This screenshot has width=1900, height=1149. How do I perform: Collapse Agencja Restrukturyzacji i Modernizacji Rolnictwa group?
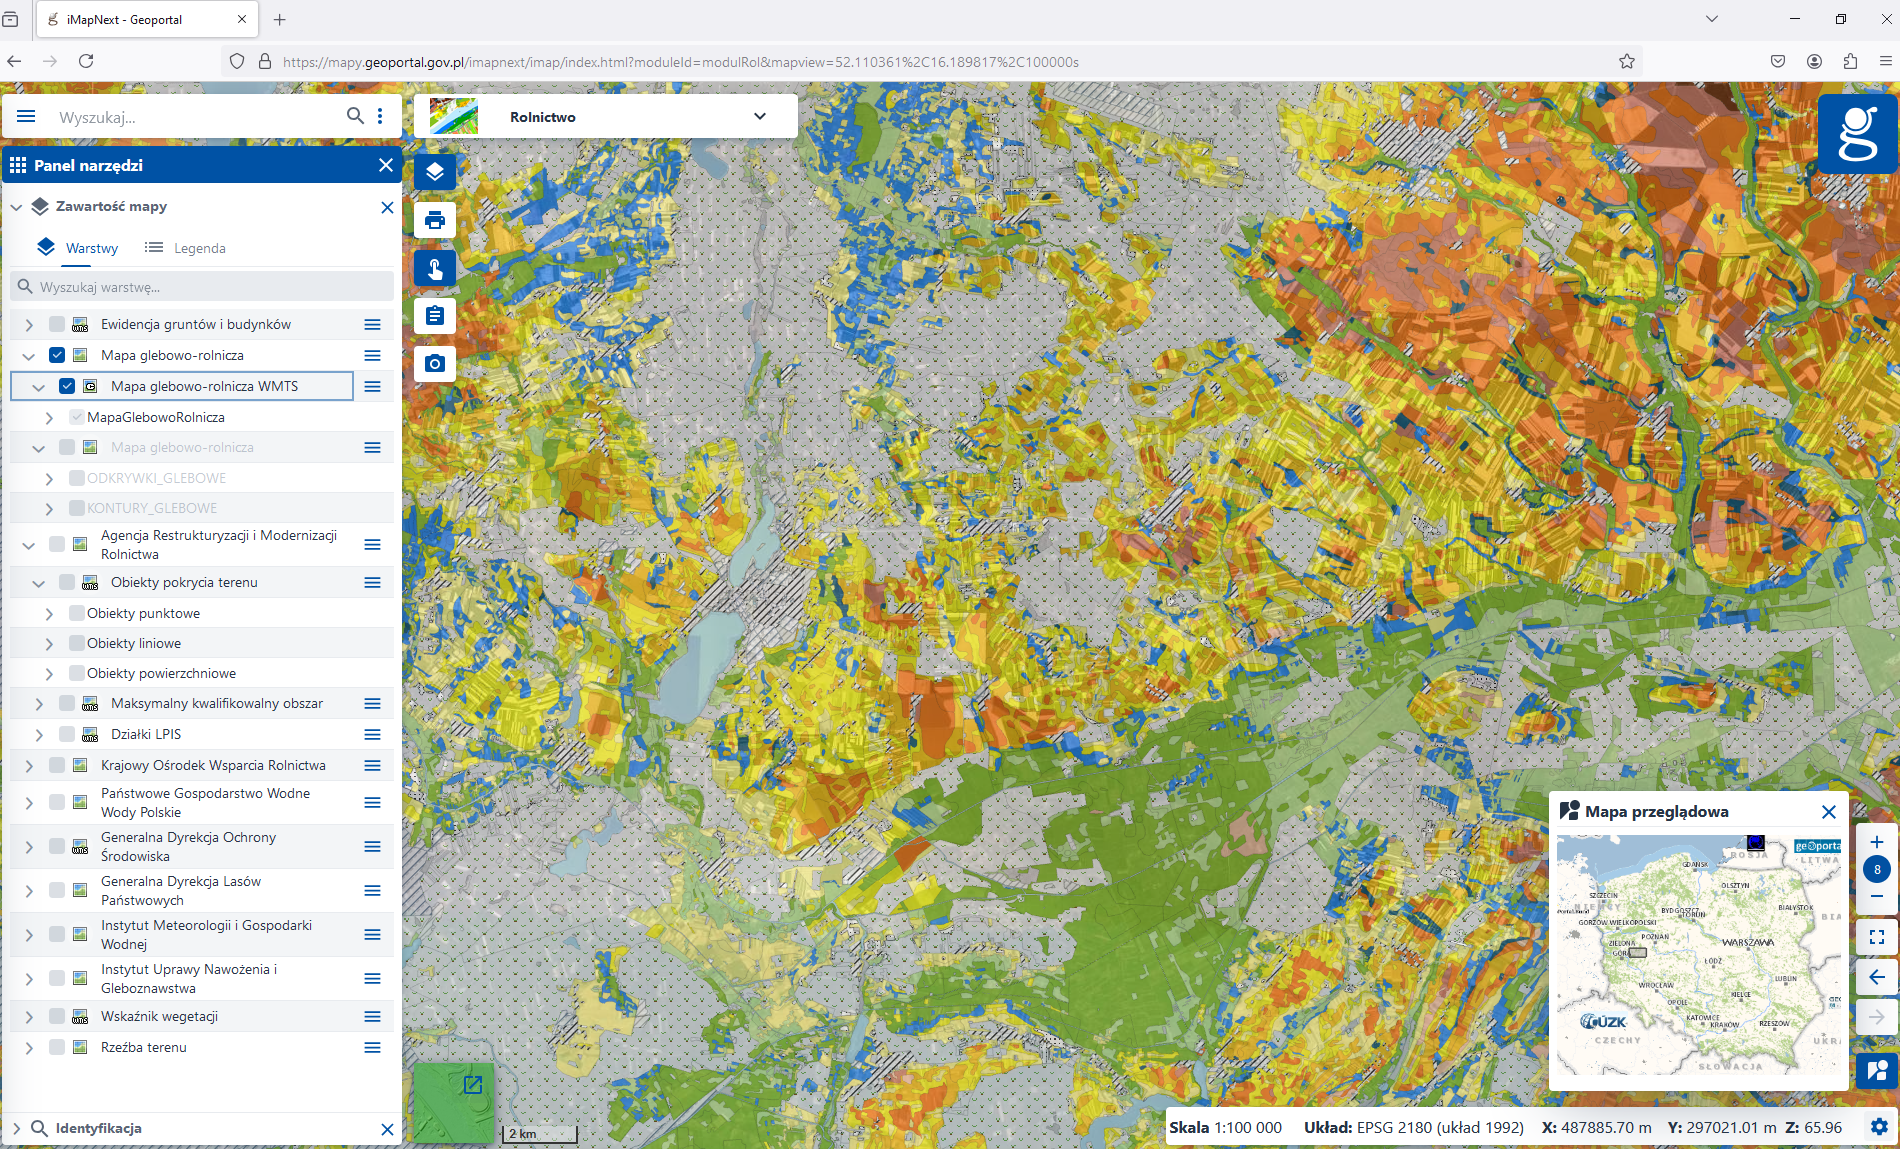tap(29, 545)
